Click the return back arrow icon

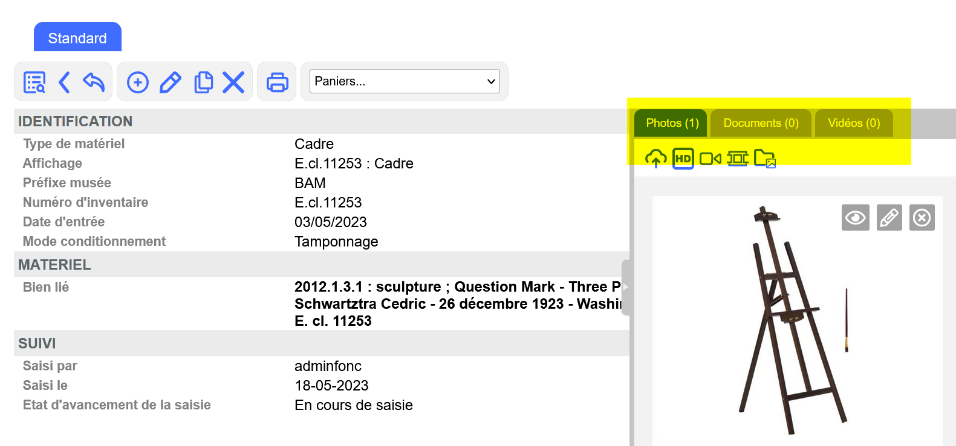[93, 82]
